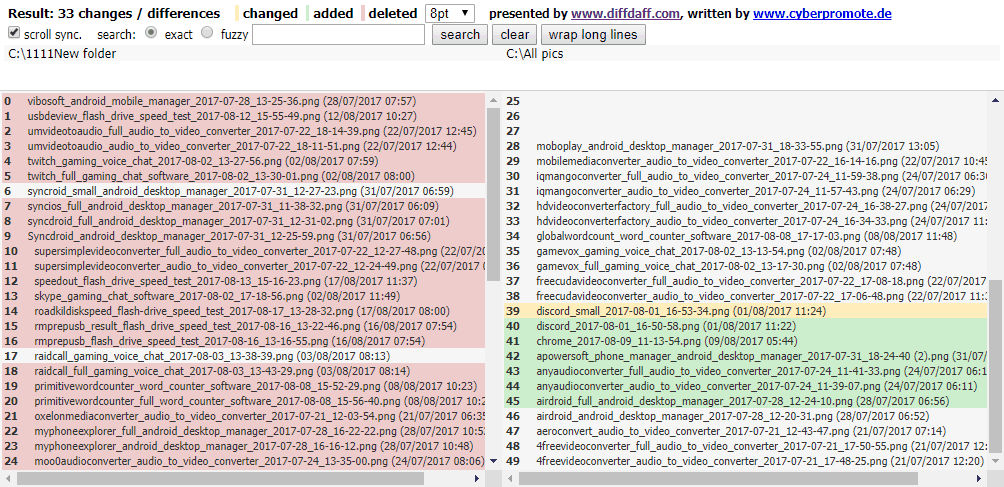This screenshot has width=1004, height=487.
Task: Open the www.cyberpromote.de link
Action: tap(822, 13)
